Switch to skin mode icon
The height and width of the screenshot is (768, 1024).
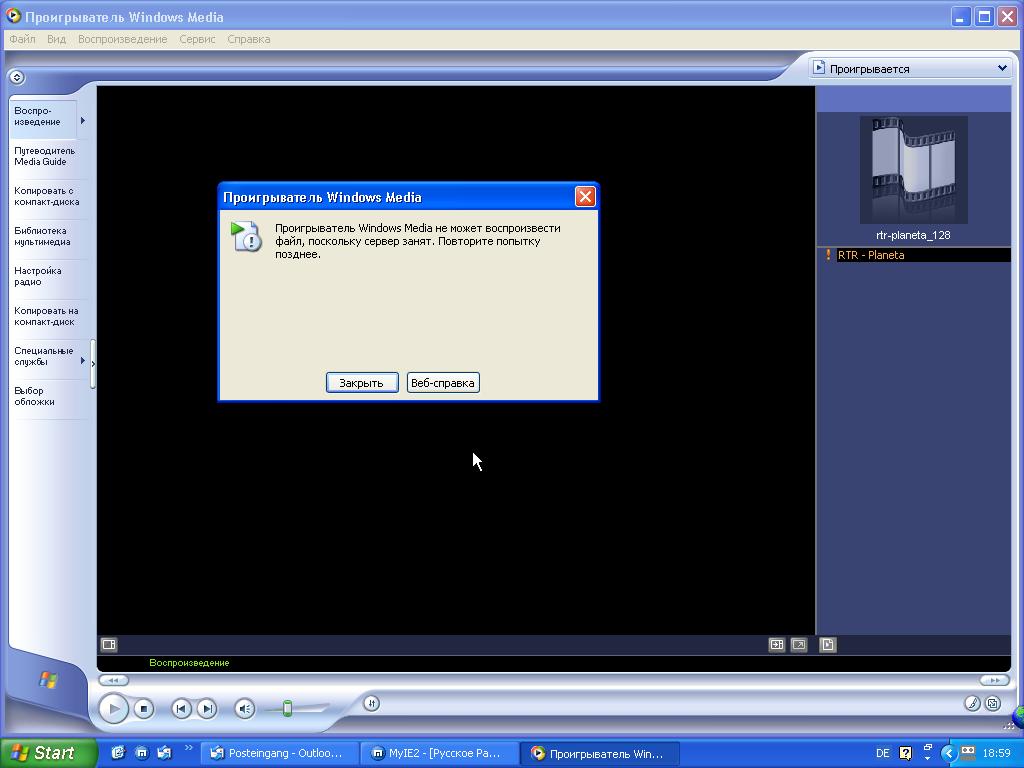[993, 703]
